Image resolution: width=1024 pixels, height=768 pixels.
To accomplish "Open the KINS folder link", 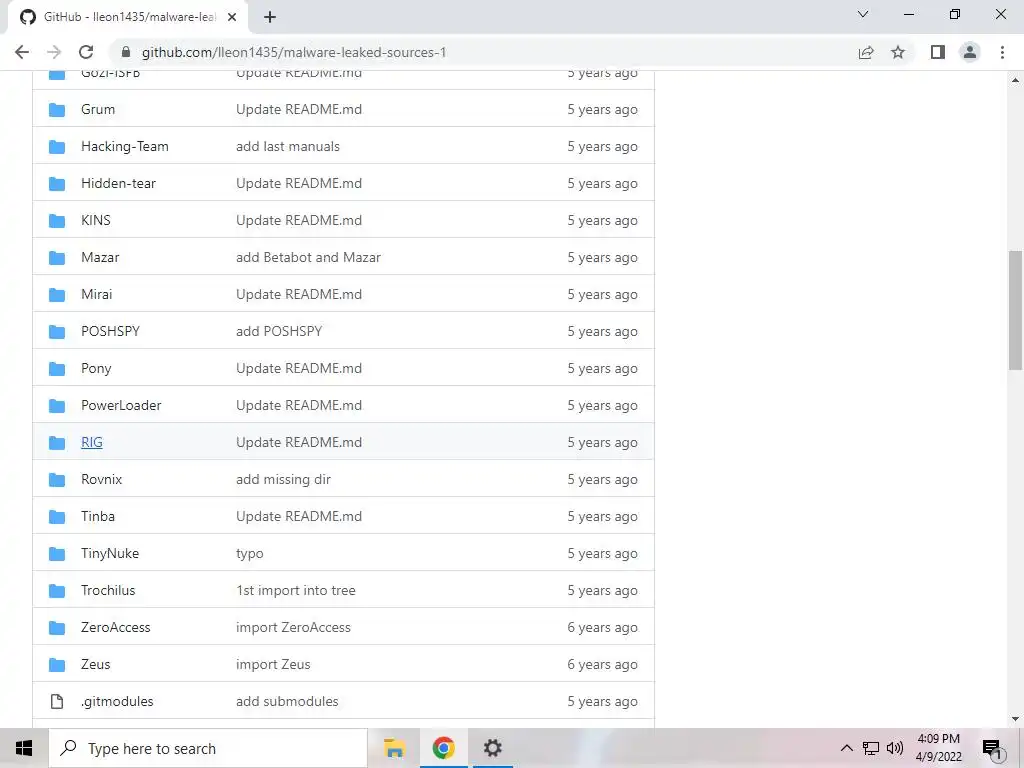I will click(96, 221).
